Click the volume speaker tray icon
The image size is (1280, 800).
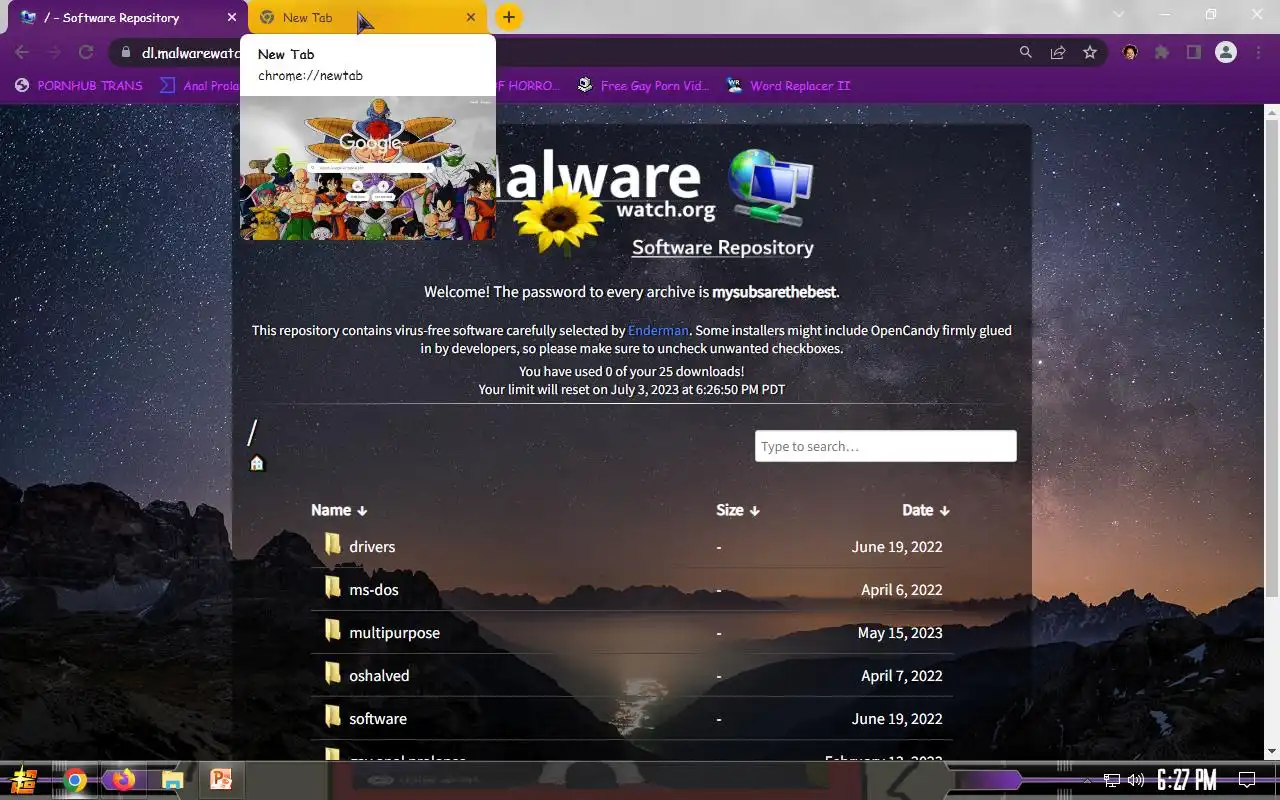coord(1136,780)
